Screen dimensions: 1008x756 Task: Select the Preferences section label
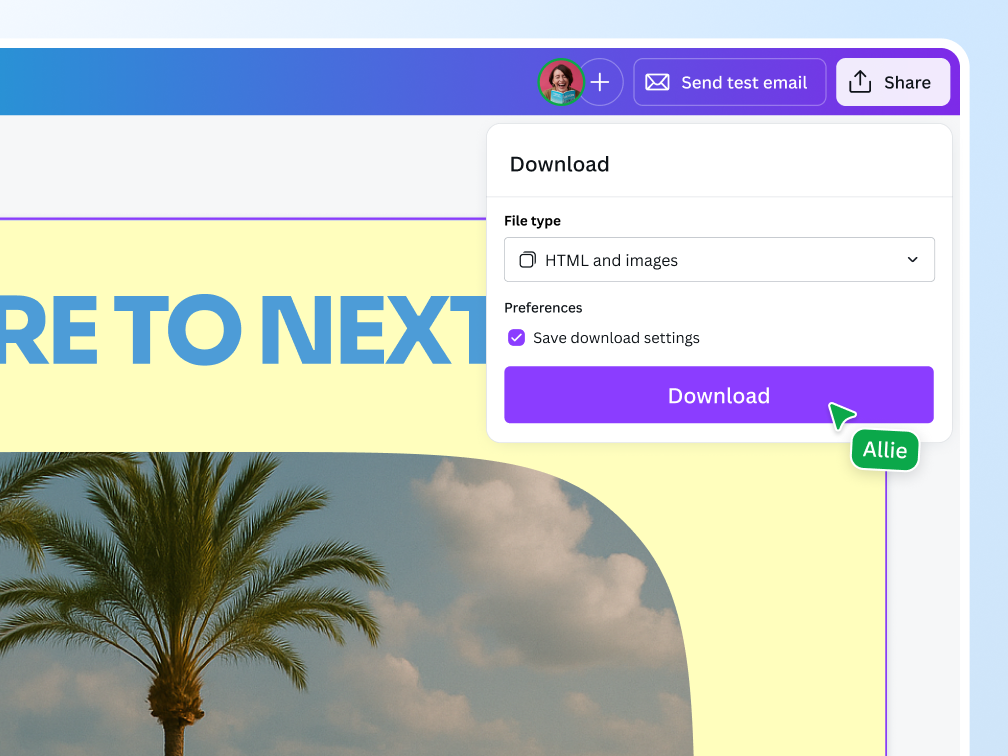point(543,308)
